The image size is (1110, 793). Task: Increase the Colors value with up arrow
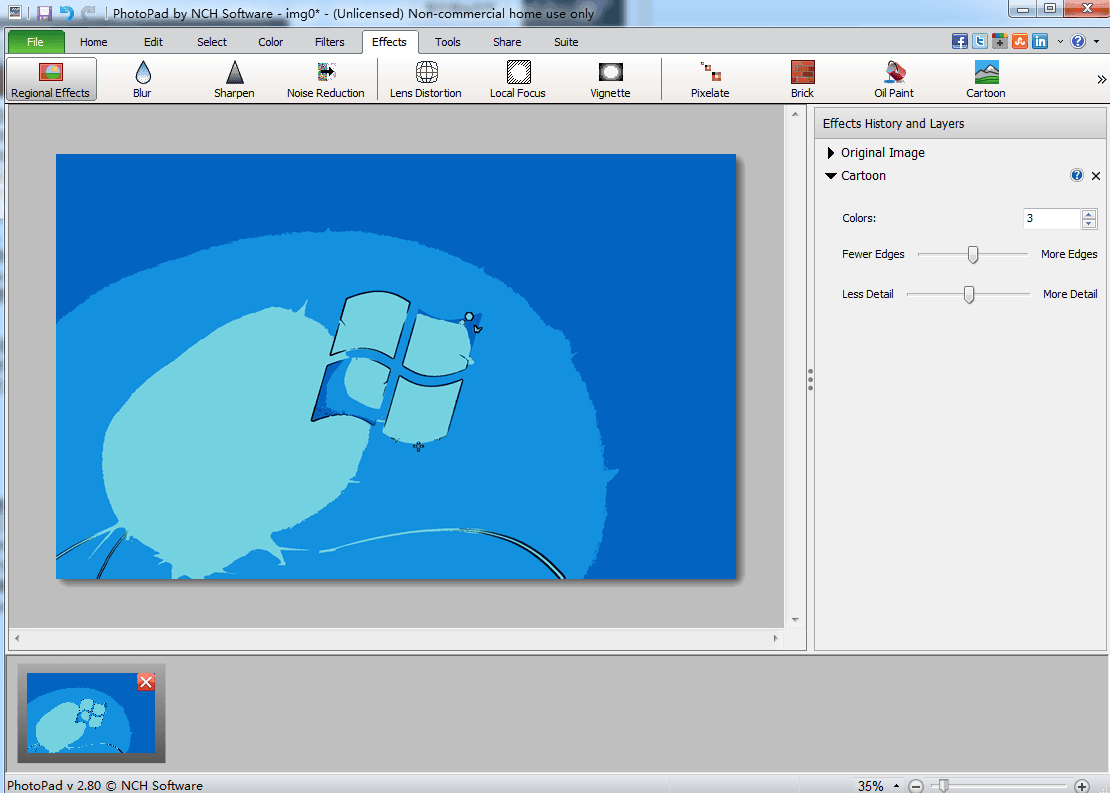pyautogui.click(x=1089, y=214)
